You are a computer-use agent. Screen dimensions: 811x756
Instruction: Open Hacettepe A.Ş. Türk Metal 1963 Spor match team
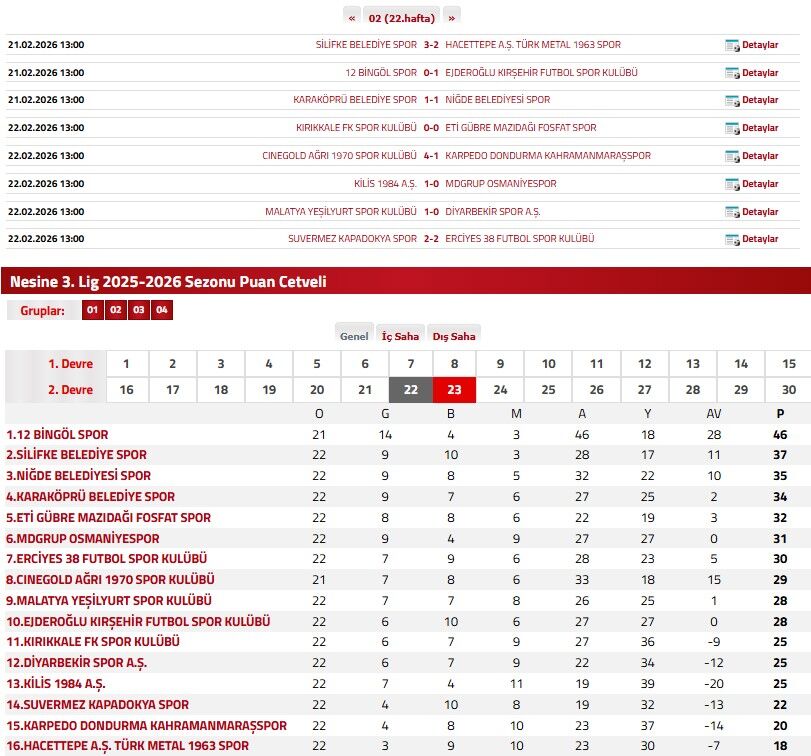[x=533, y=45]
